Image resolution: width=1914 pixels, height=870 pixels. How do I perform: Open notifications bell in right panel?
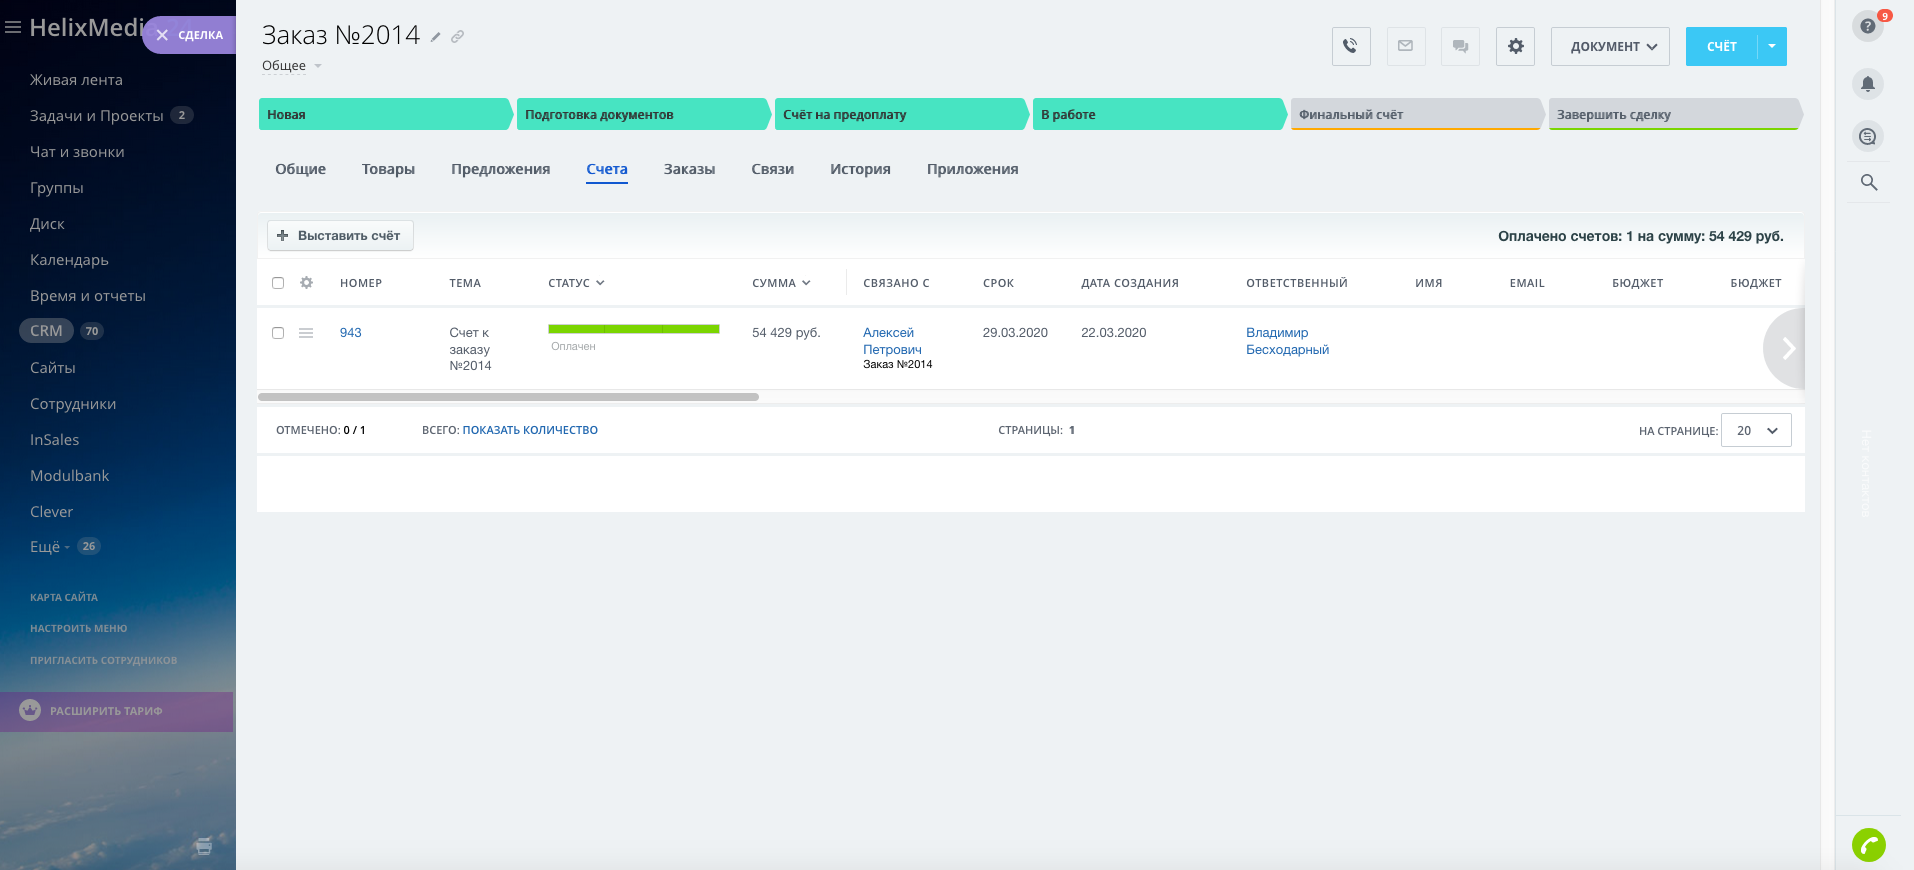(x=1867, y=84)
